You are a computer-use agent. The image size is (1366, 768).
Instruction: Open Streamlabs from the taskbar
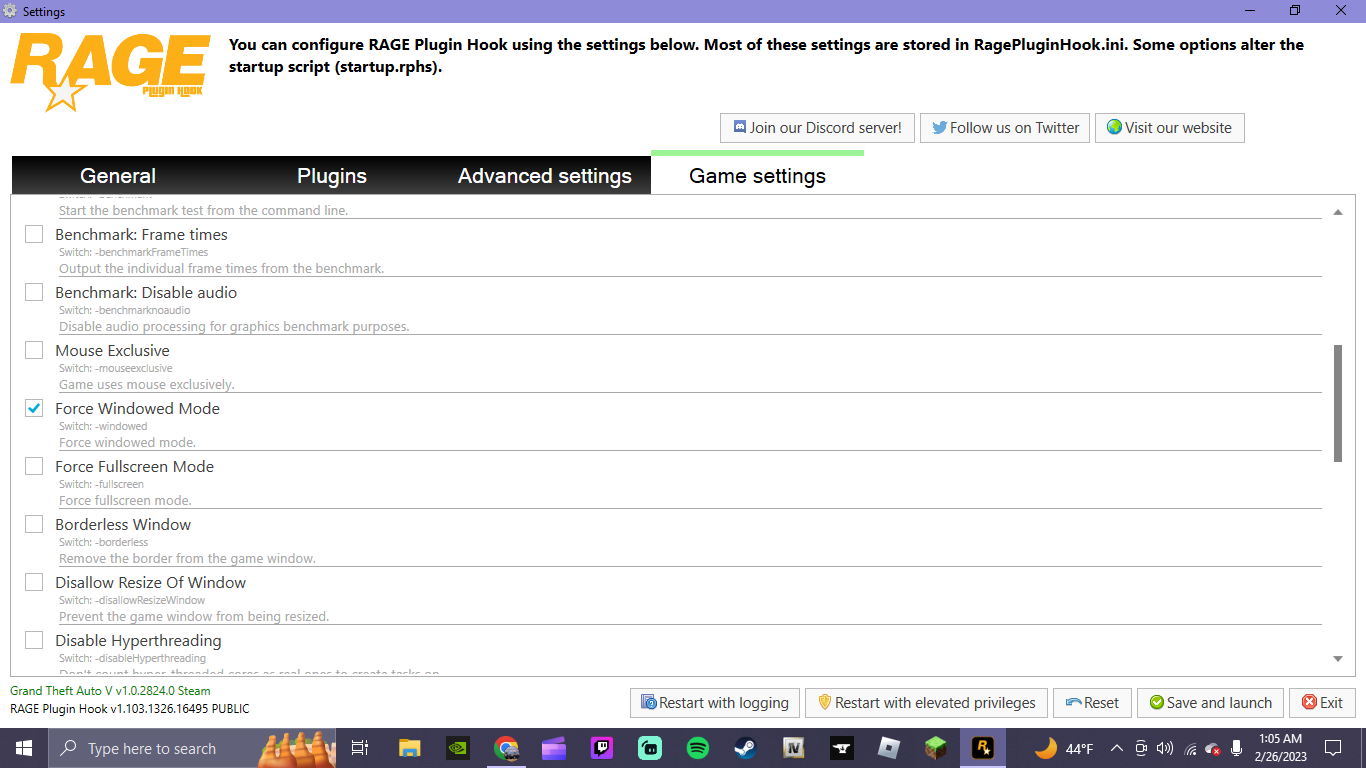pyautogui.click(x=650, y=748)
